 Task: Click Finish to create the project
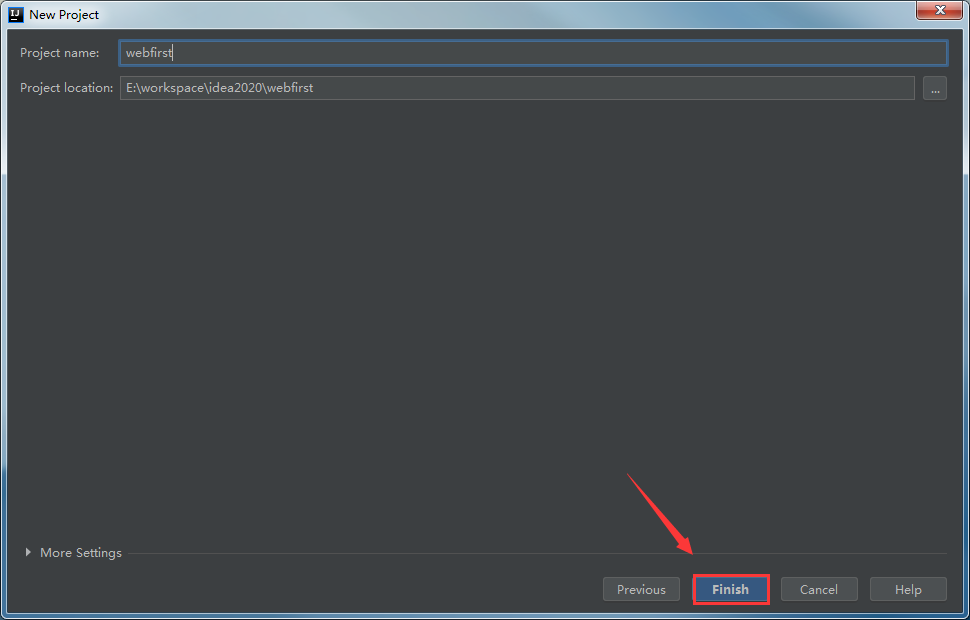(731, 589)
